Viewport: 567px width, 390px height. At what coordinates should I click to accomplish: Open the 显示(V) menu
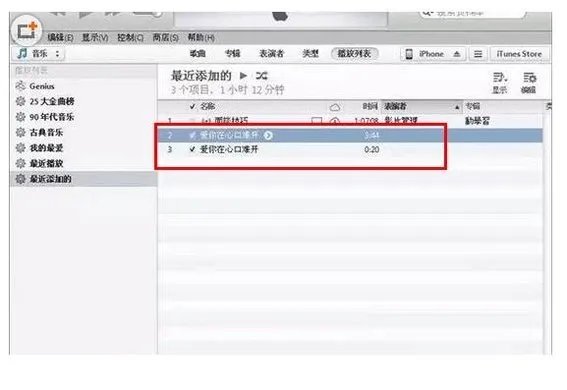(95, 37)
